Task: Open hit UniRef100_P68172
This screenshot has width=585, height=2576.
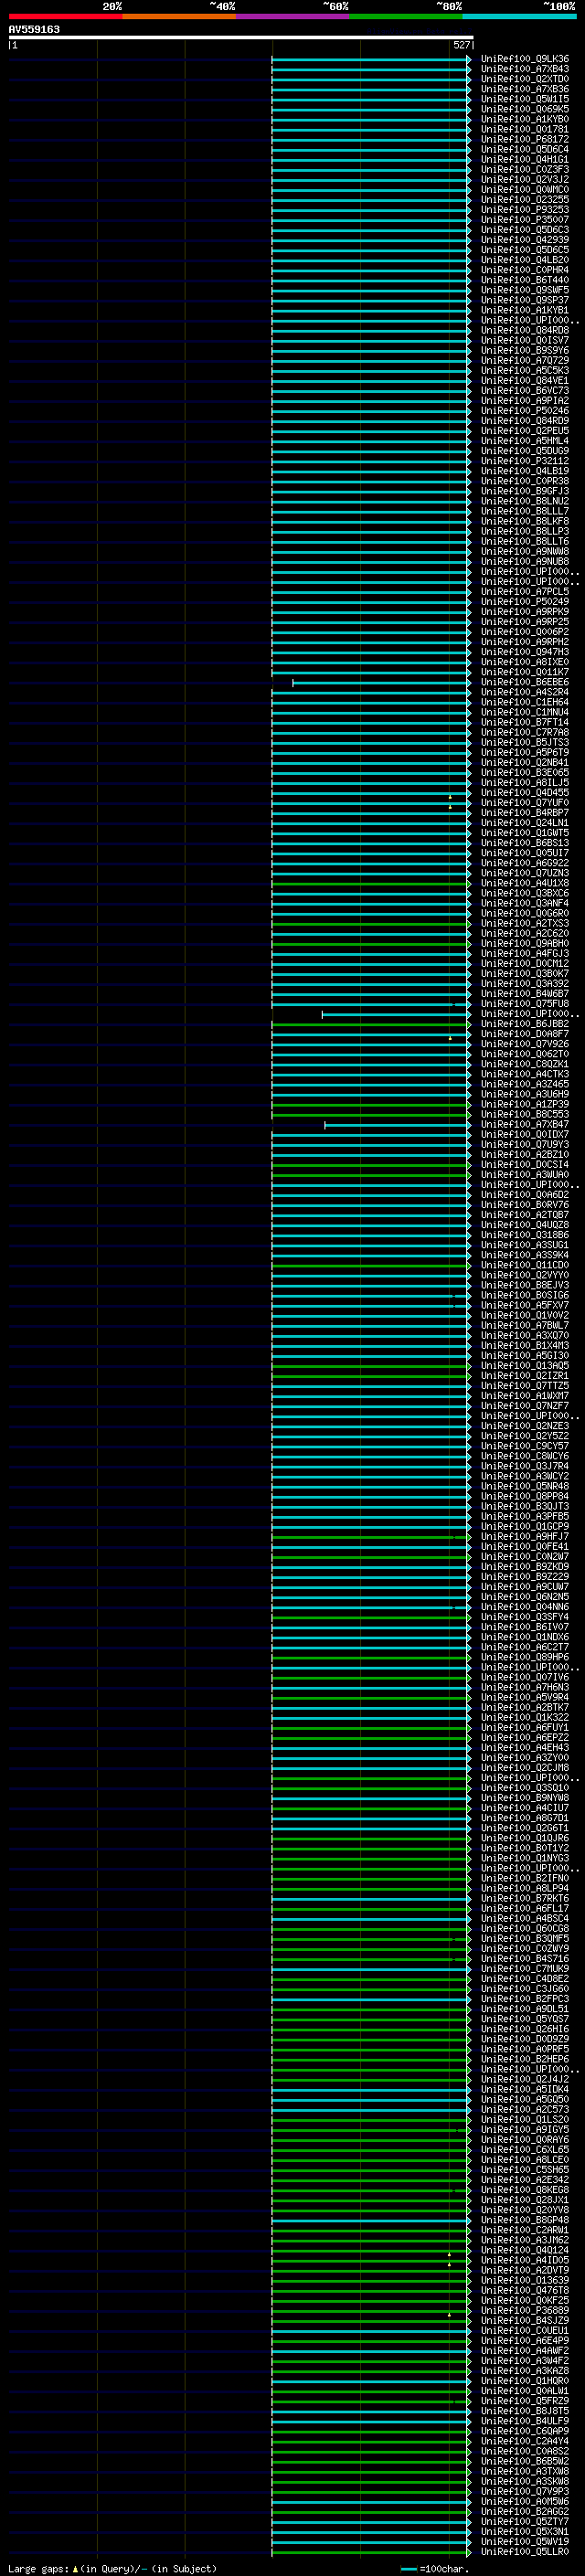Action: [525, 139]
